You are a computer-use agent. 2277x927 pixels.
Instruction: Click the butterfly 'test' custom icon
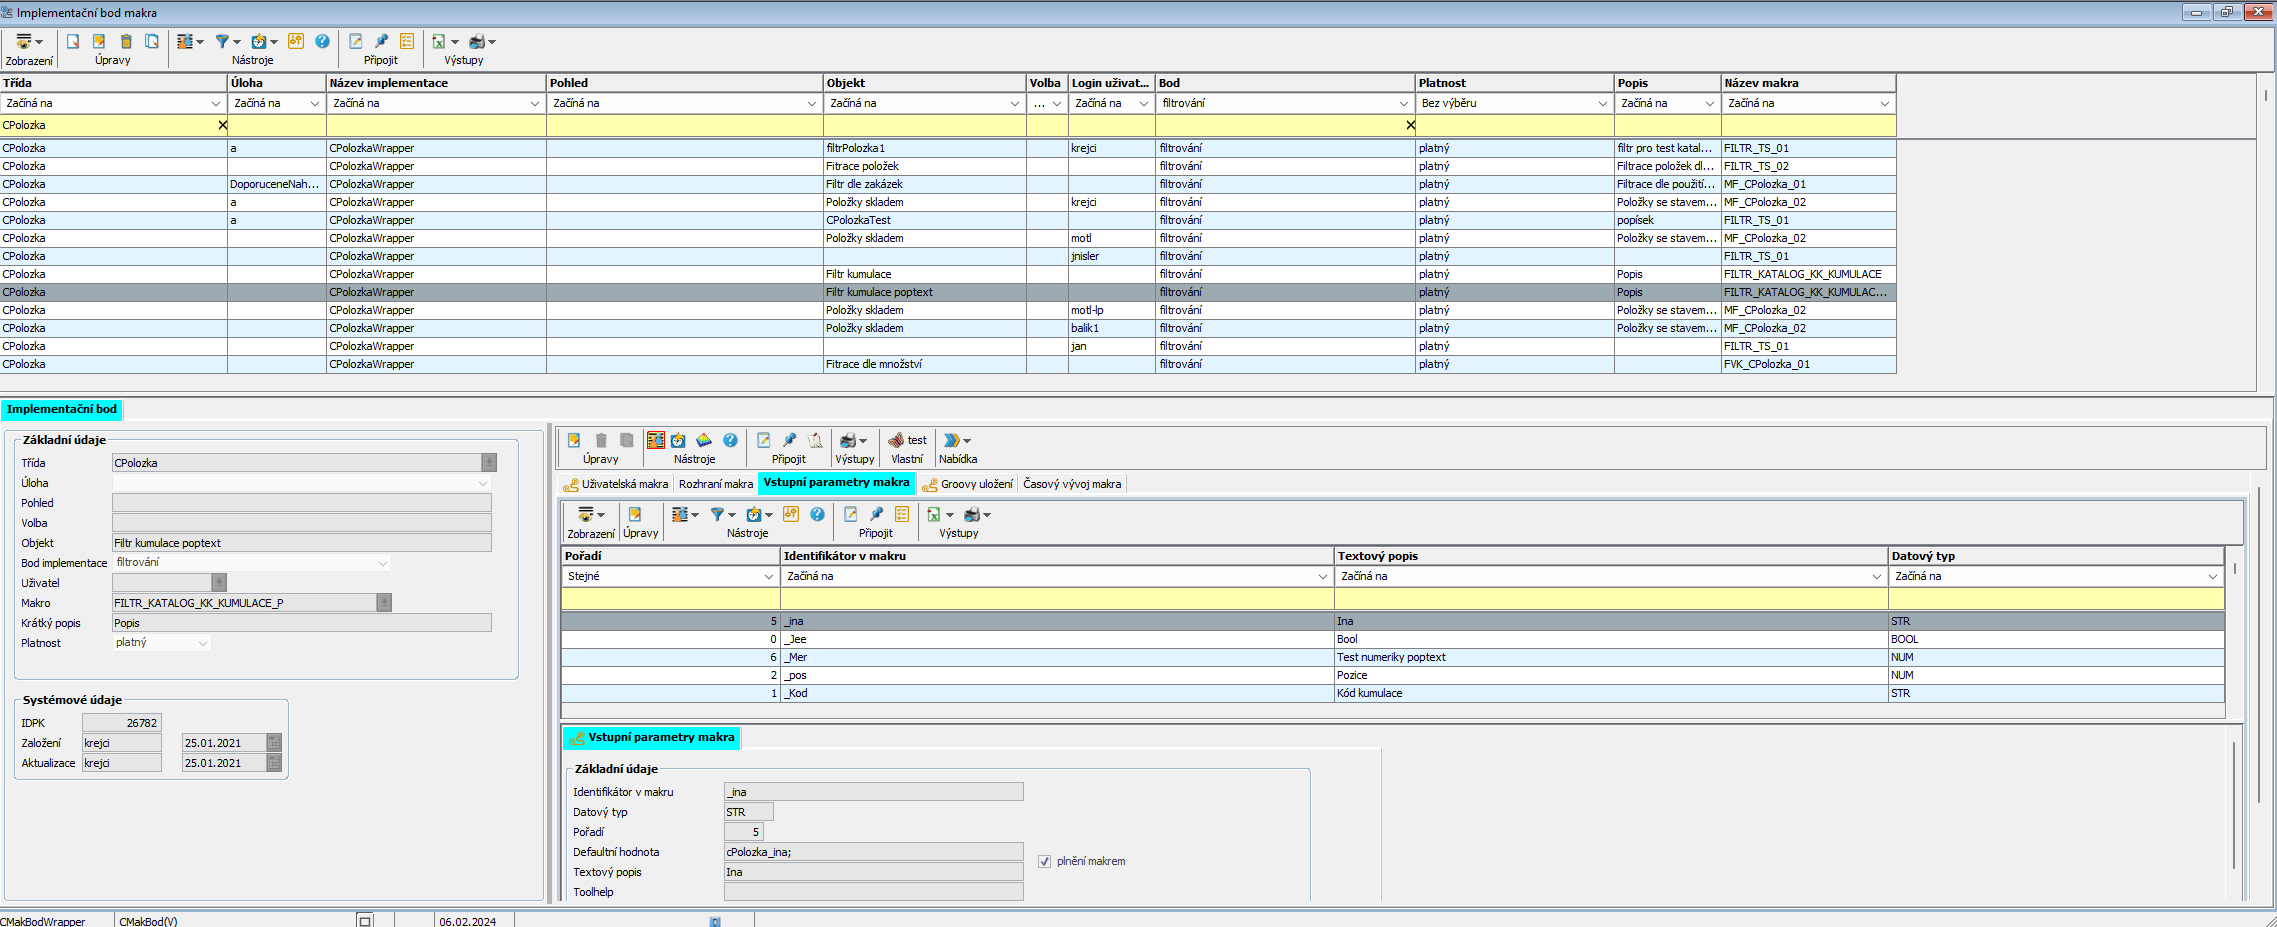pos(896,440)
